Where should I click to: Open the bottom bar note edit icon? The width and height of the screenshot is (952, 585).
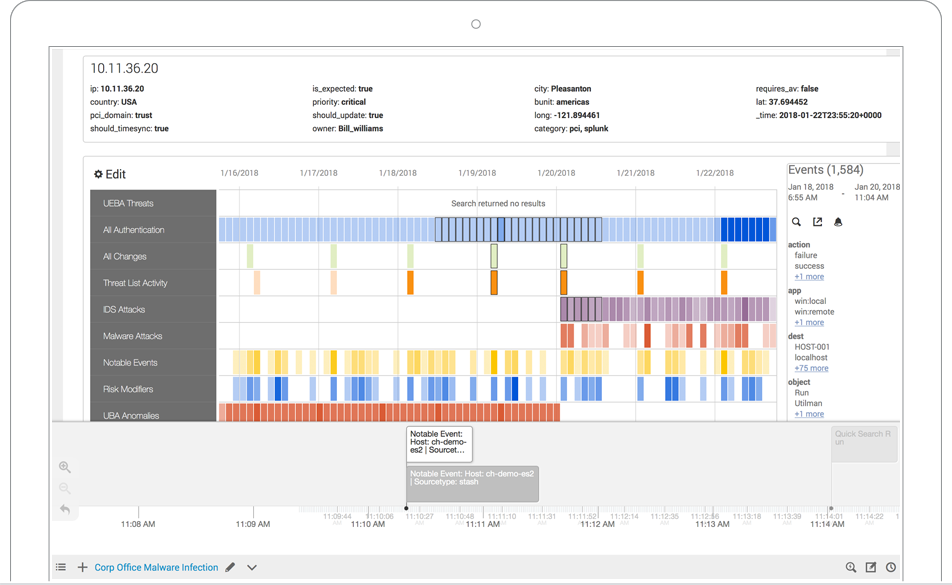pyautogui.click(x=871, y=567)
